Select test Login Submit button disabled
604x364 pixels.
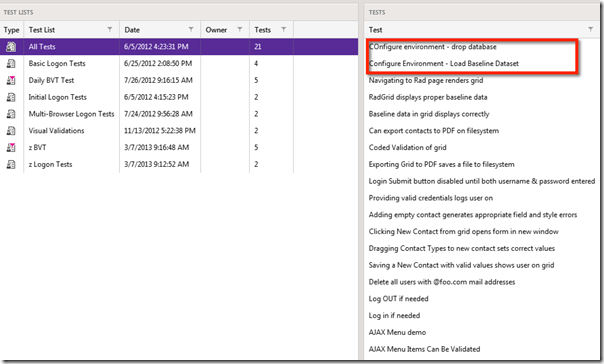click(482, 181)
